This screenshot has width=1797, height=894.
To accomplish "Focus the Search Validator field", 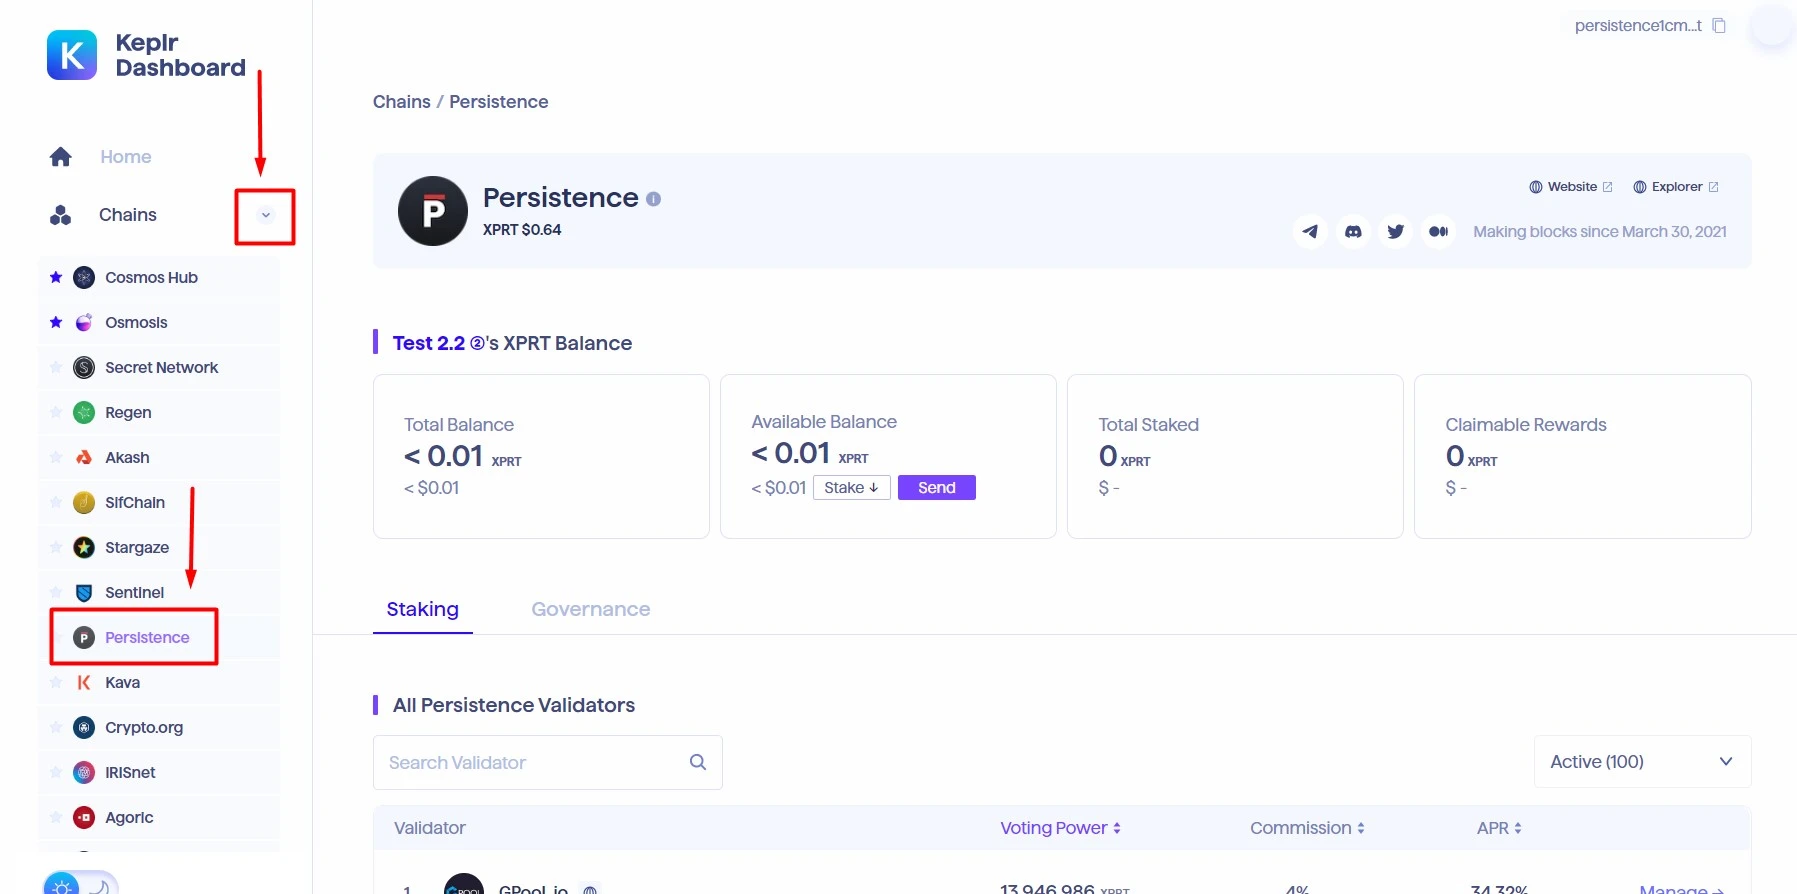I will pos(548,762).
